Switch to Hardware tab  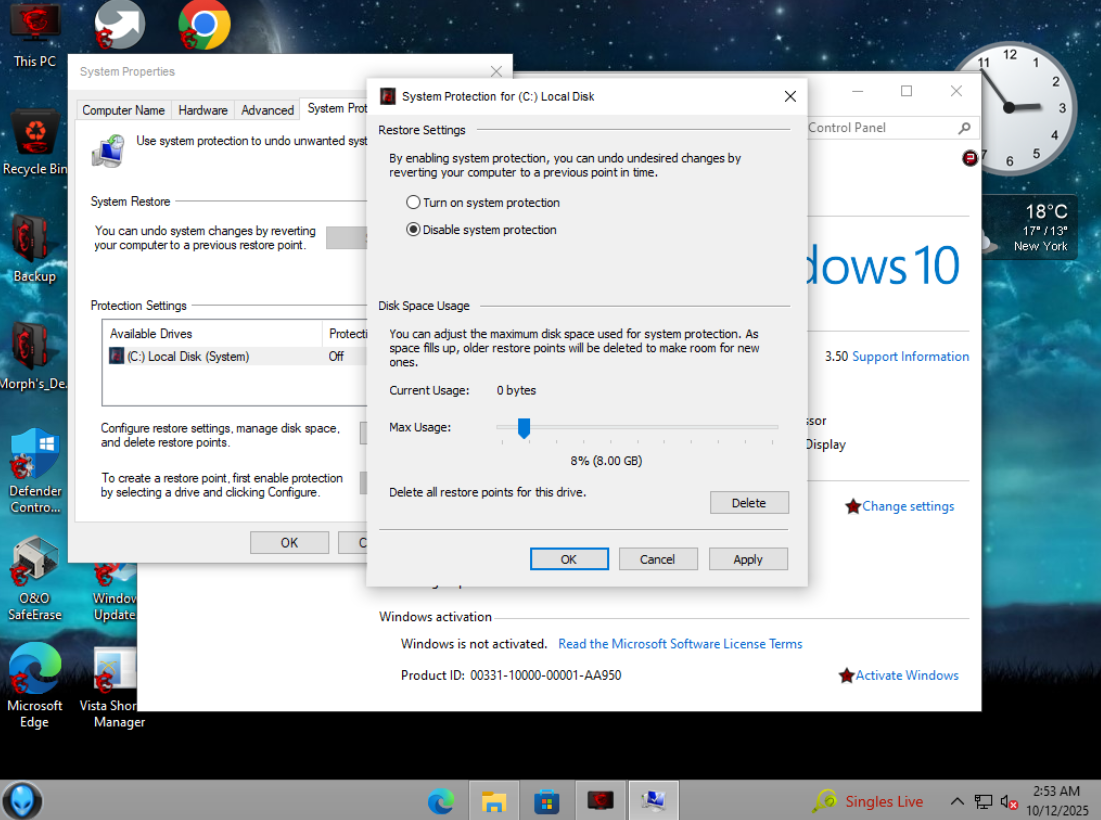203,110
